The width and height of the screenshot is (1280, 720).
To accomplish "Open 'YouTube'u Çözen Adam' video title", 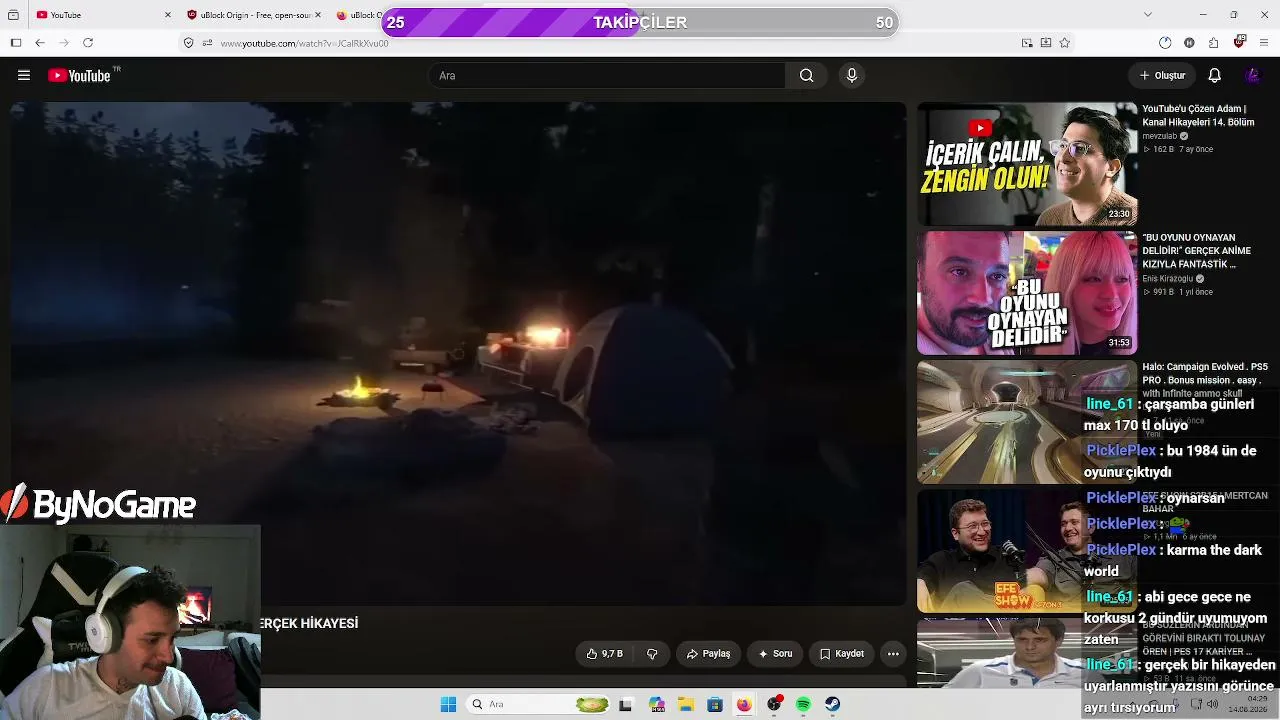I will click(x=1198, y=115).
